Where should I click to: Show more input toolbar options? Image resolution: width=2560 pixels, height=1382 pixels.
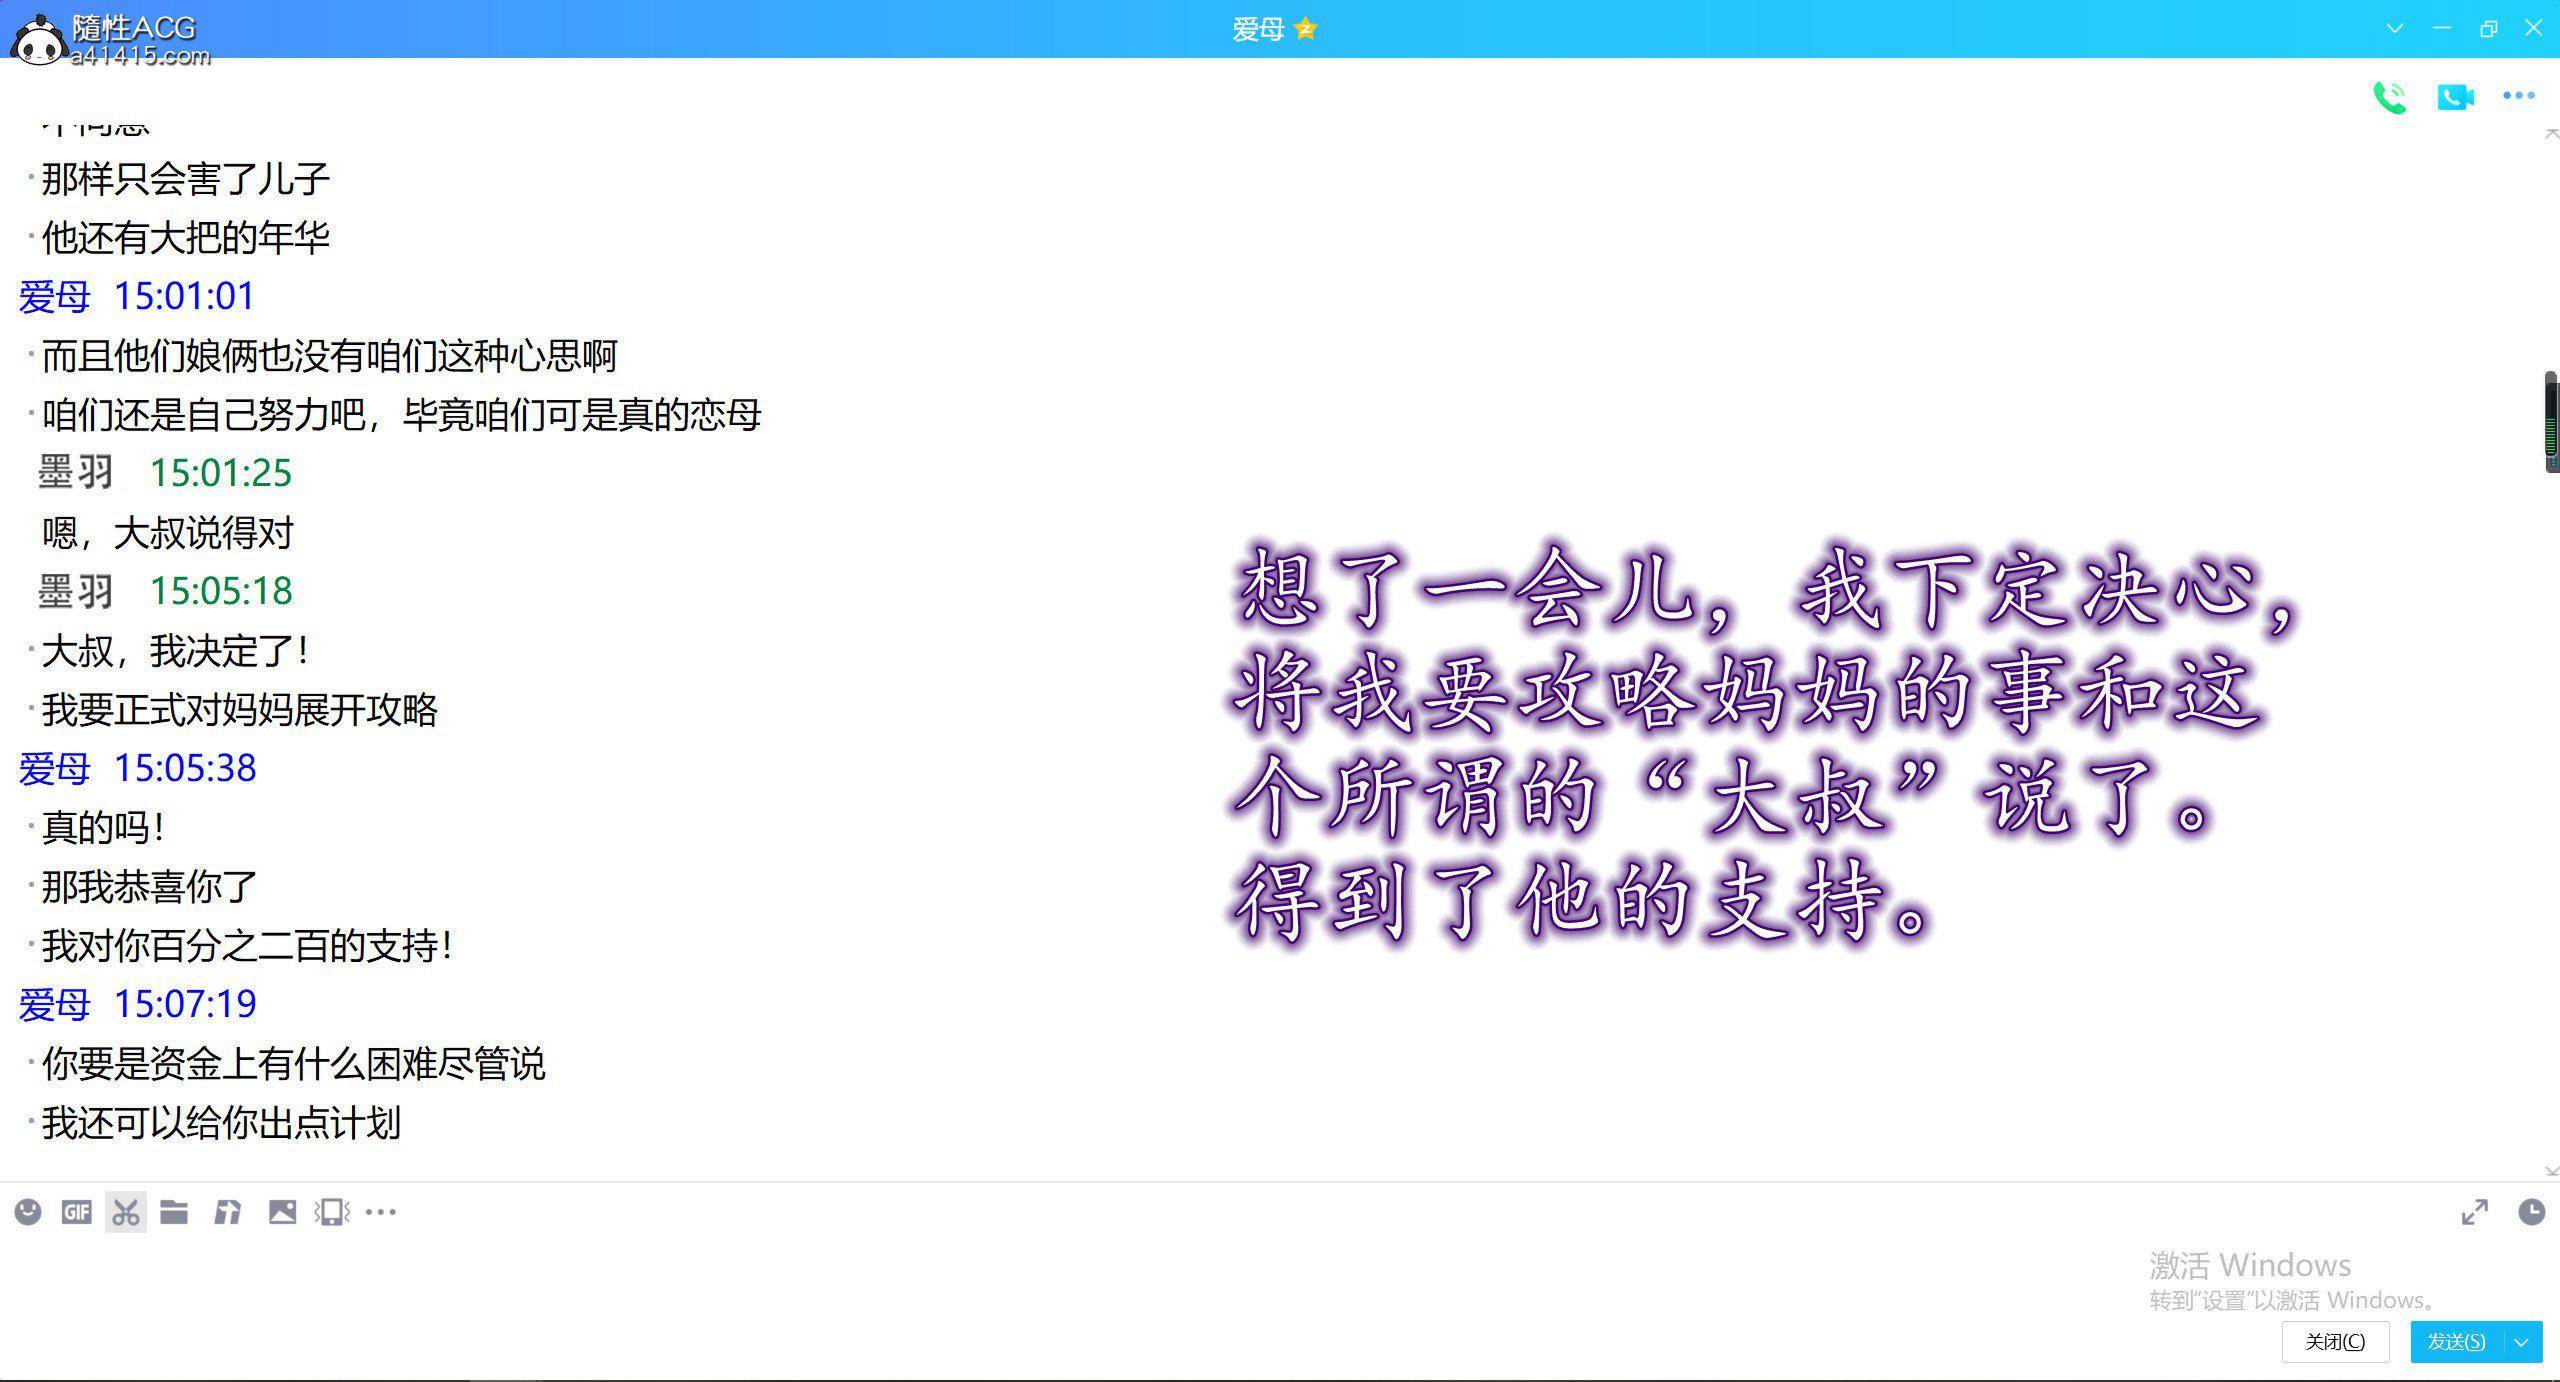tap(381, 1212)
